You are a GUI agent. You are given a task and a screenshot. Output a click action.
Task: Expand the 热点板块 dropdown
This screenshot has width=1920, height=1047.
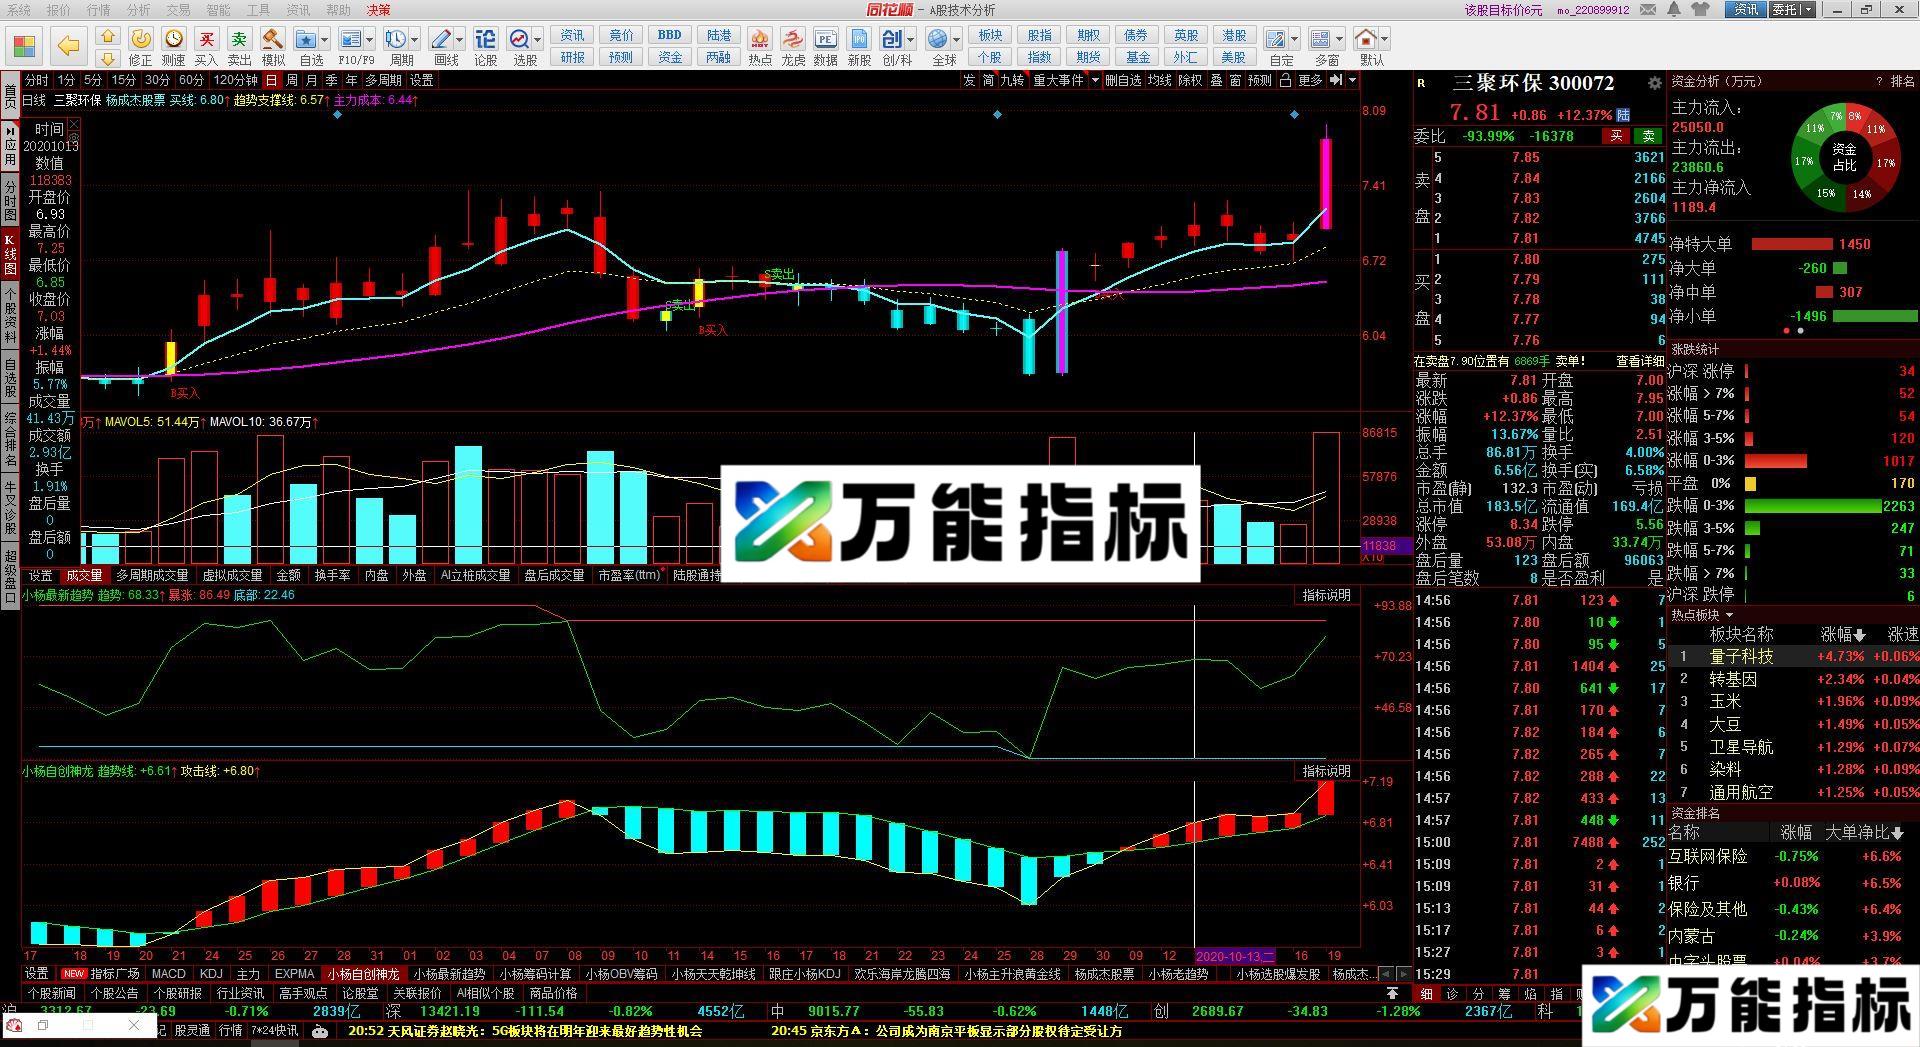coord(1729,615)
